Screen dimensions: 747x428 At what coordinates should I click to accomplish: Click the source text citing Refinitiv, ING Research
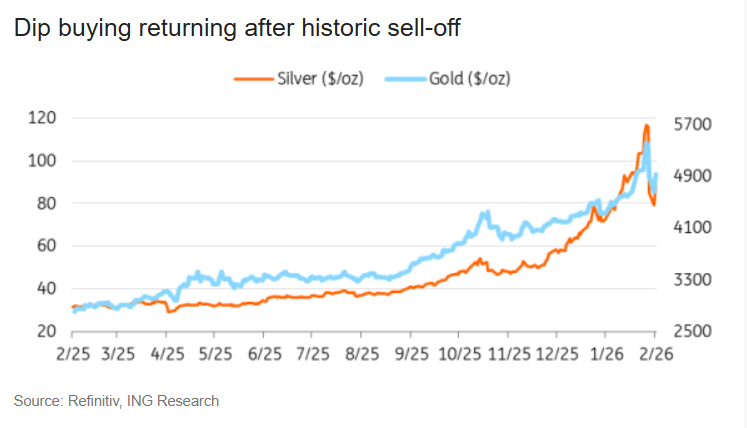click(x=116, y=401)
